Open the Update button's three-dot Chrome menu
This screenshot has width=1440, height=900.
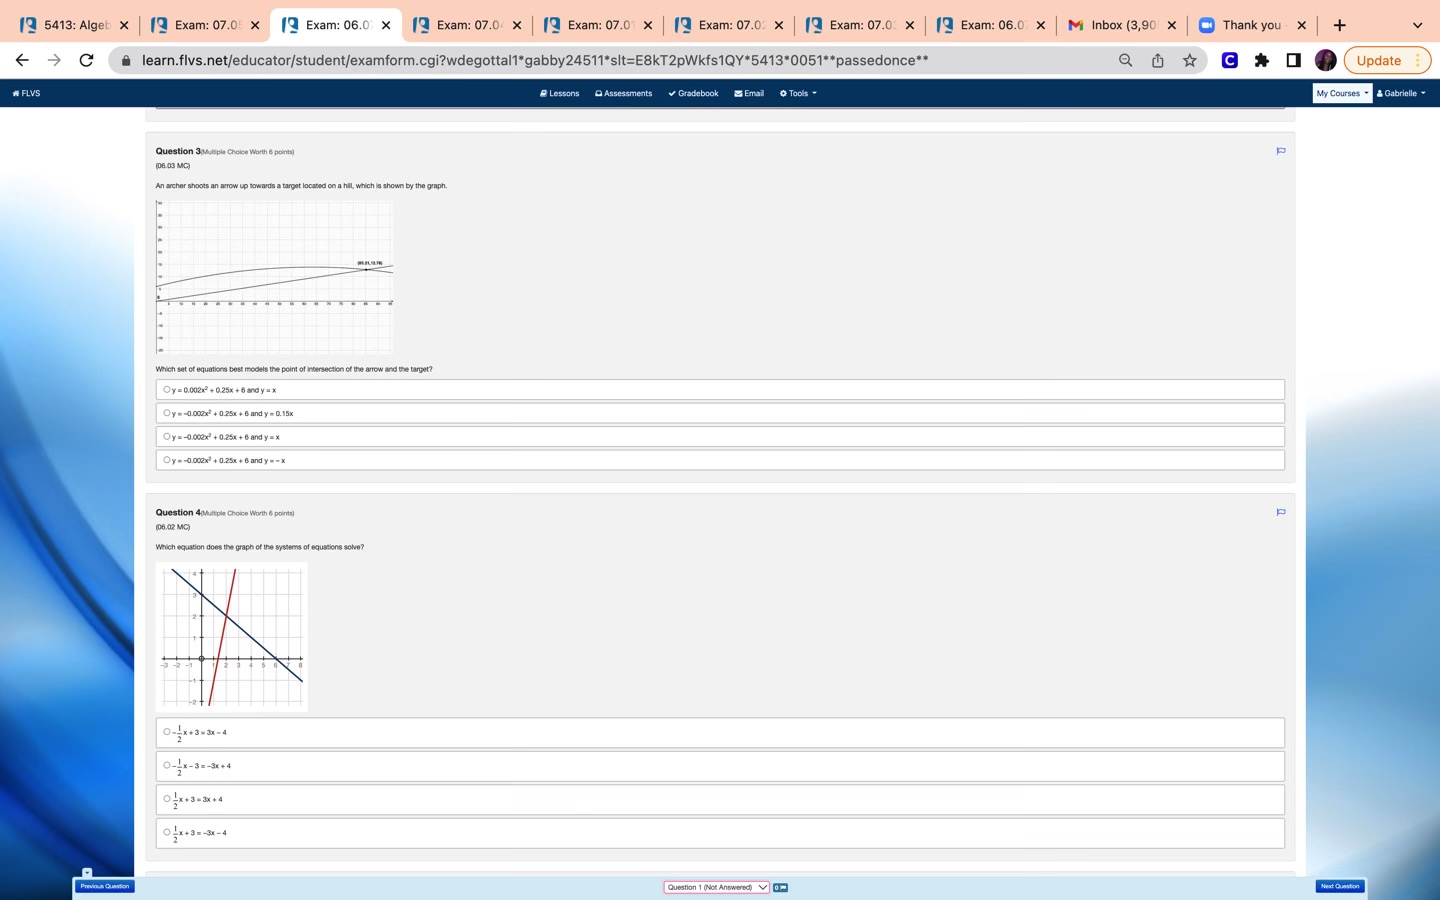pyautogui.click(x=1417, y=60)
